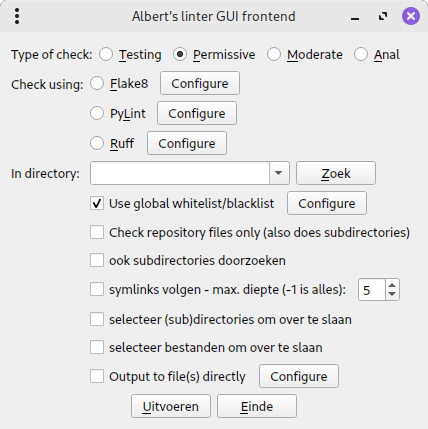The width and height of the screenshot is (428, 429).
Task: Click the Uitvoeren button
Action: point(171,406)
